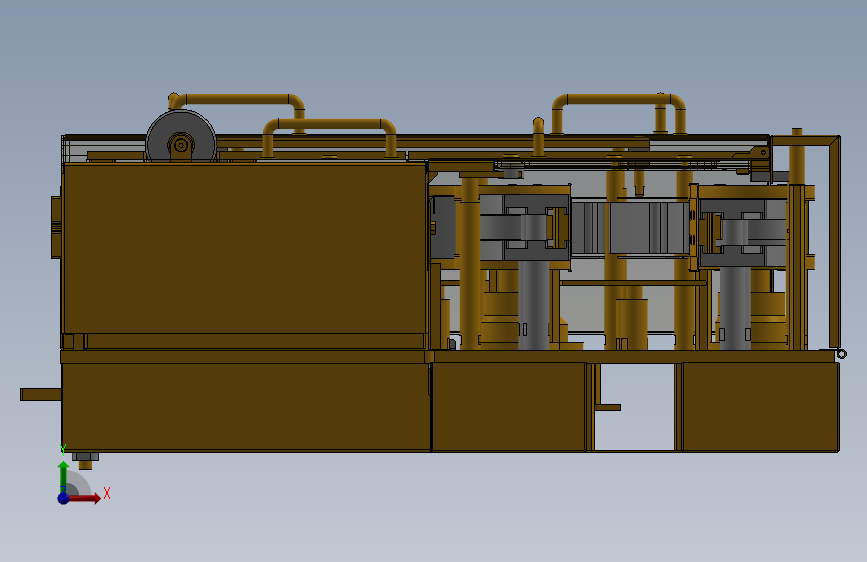Select the gray motor block in the center

[630, 228]
